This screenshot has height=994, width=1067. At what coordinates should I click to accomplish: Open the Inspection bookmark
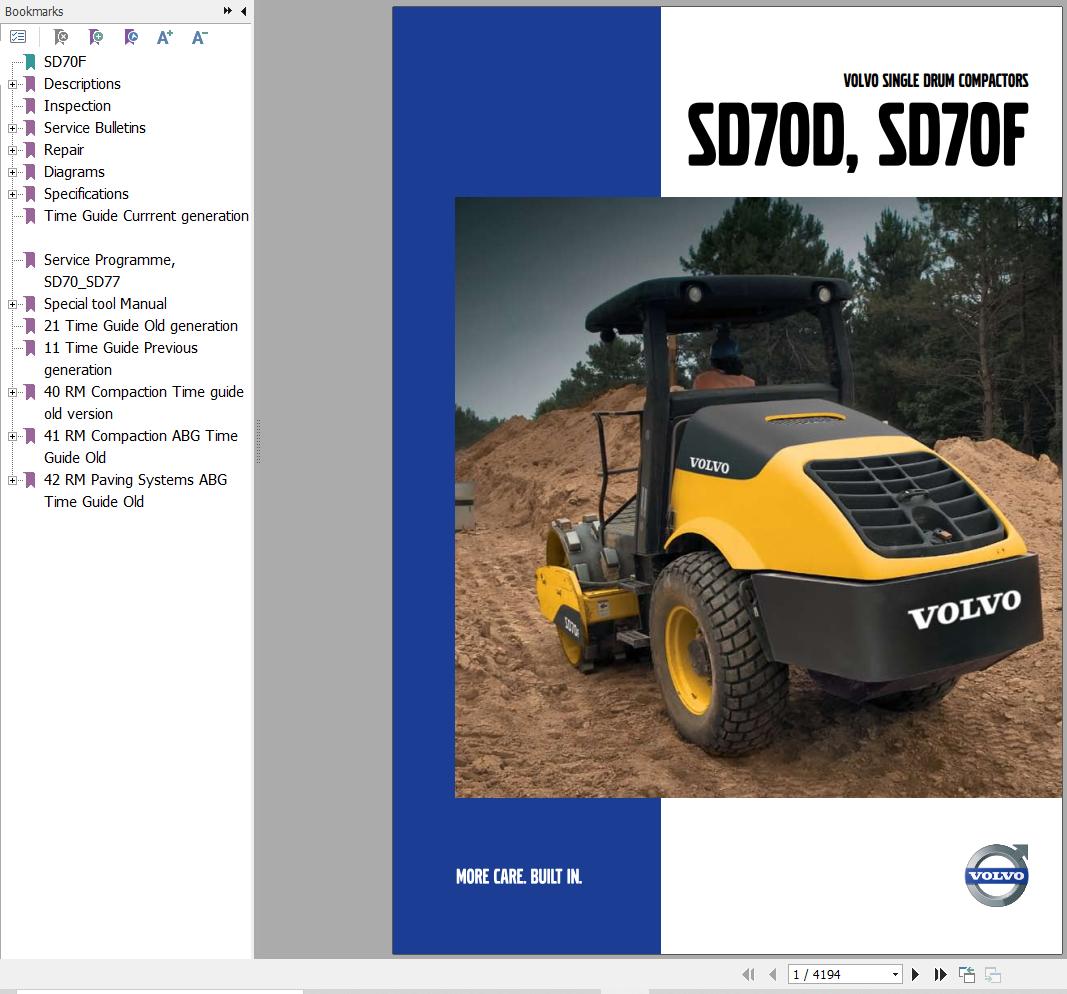78,105
